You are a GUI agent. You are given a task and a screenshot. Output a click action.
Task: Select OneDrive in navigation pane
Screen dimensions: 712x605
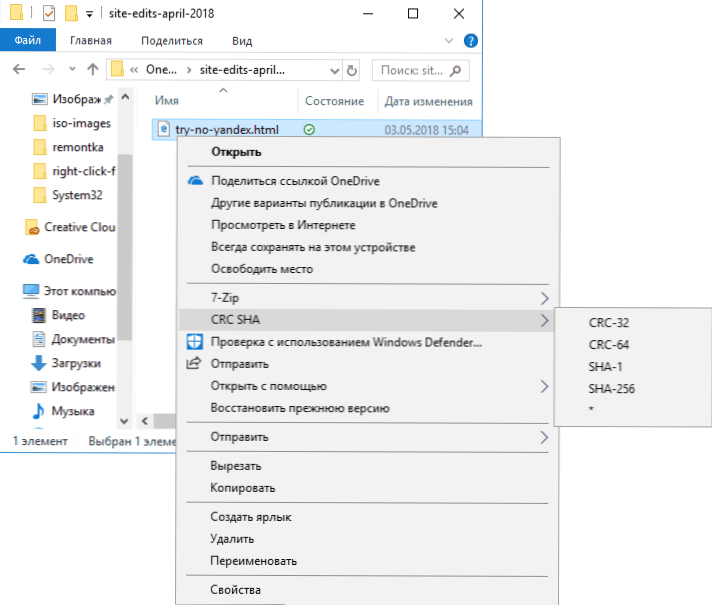pos(58,259)
